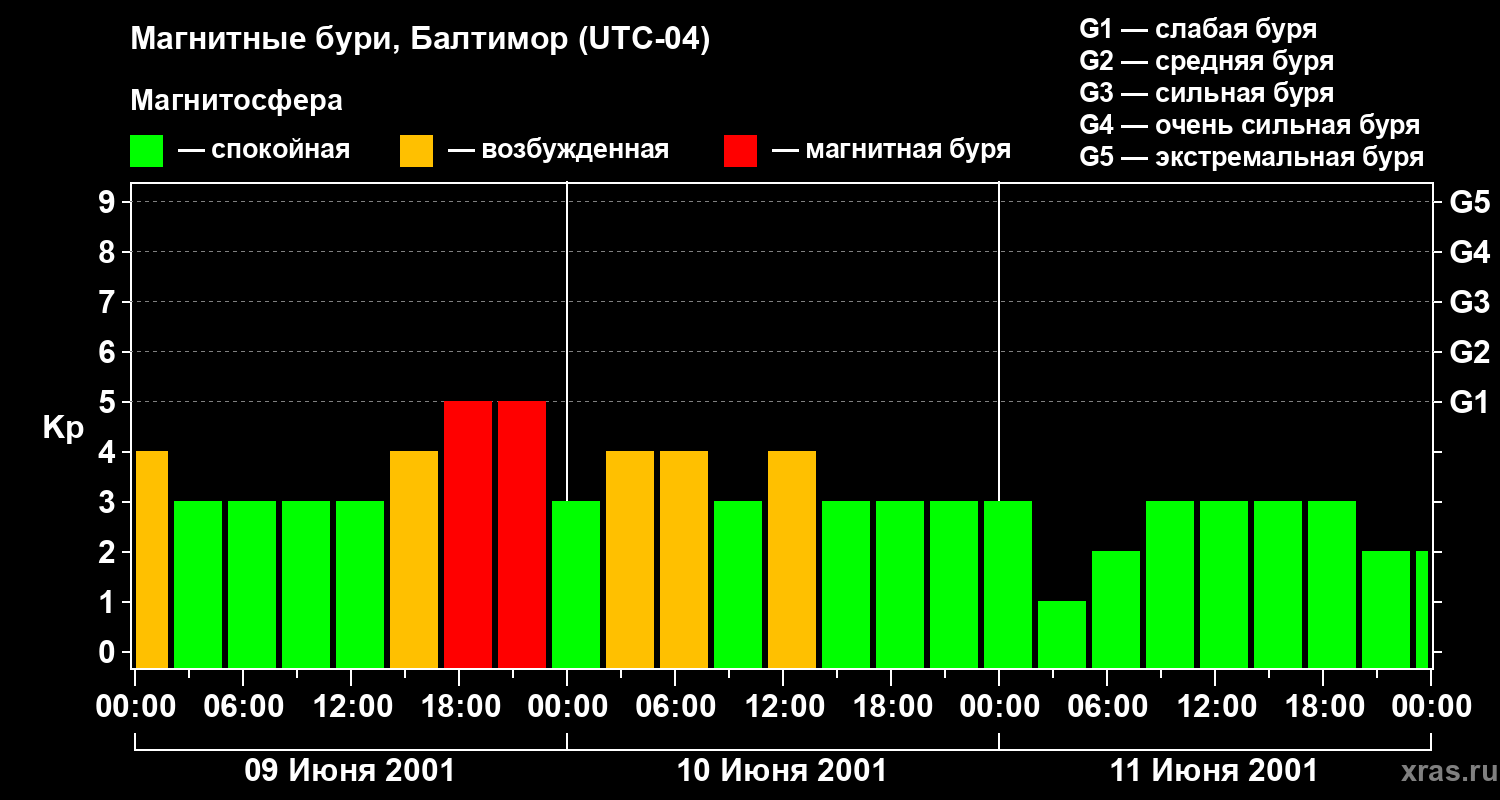Click the yellow bar at 12:00 on 10 Июня

tap(792, 559)
